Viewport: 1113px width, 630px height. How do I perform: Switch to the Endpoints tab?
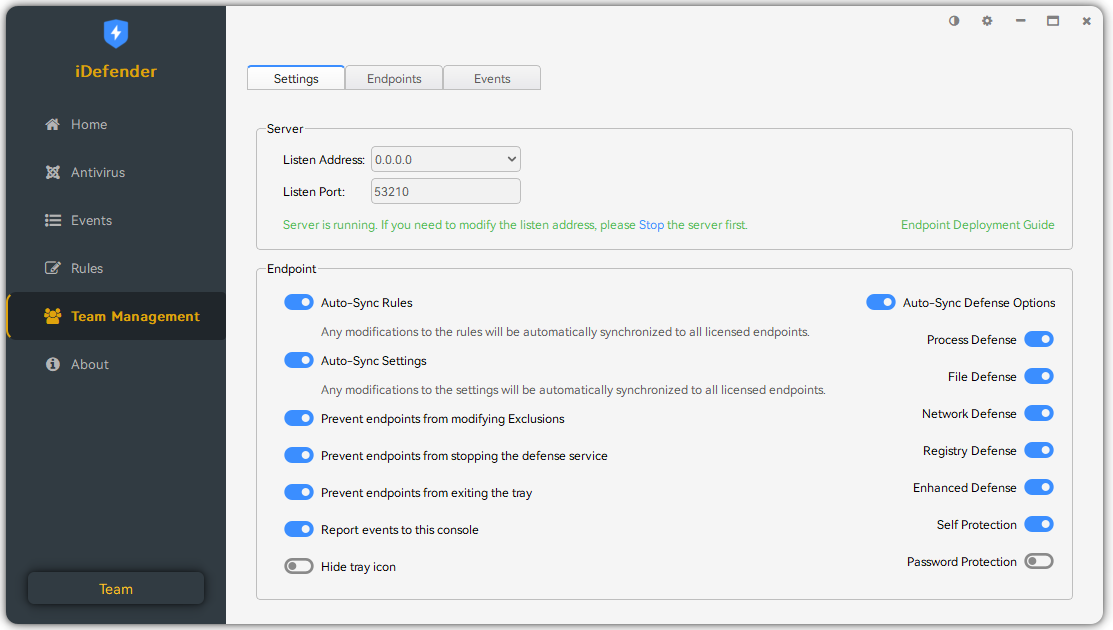394,79
